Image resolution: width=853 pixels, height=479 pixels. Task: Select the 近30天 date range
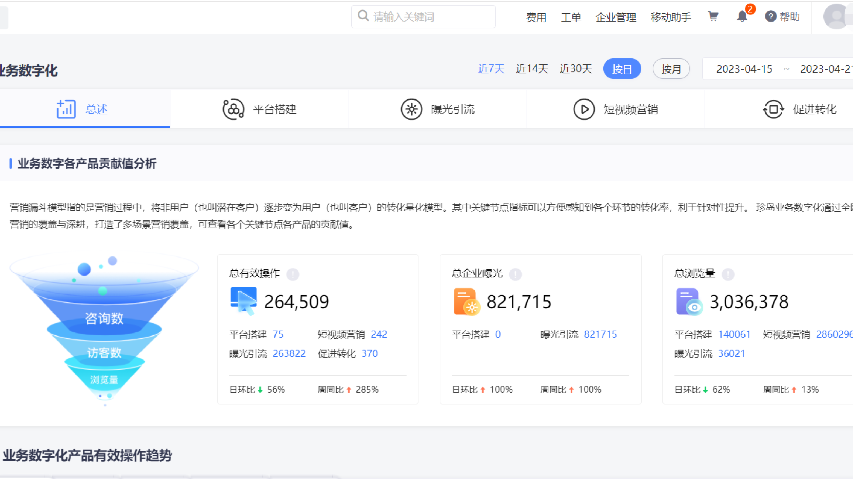click(576, 69)
